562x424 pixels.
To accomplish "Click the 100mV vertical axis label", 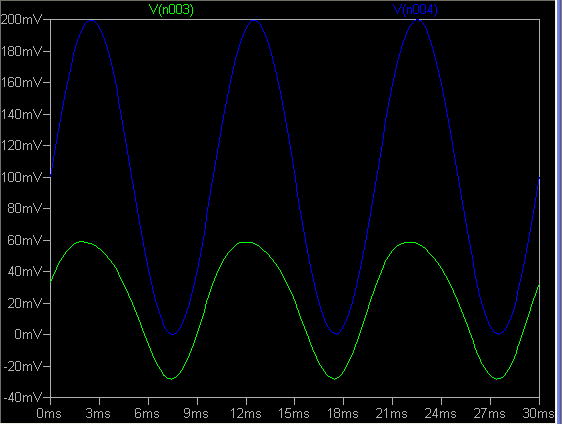I will 22,177.
